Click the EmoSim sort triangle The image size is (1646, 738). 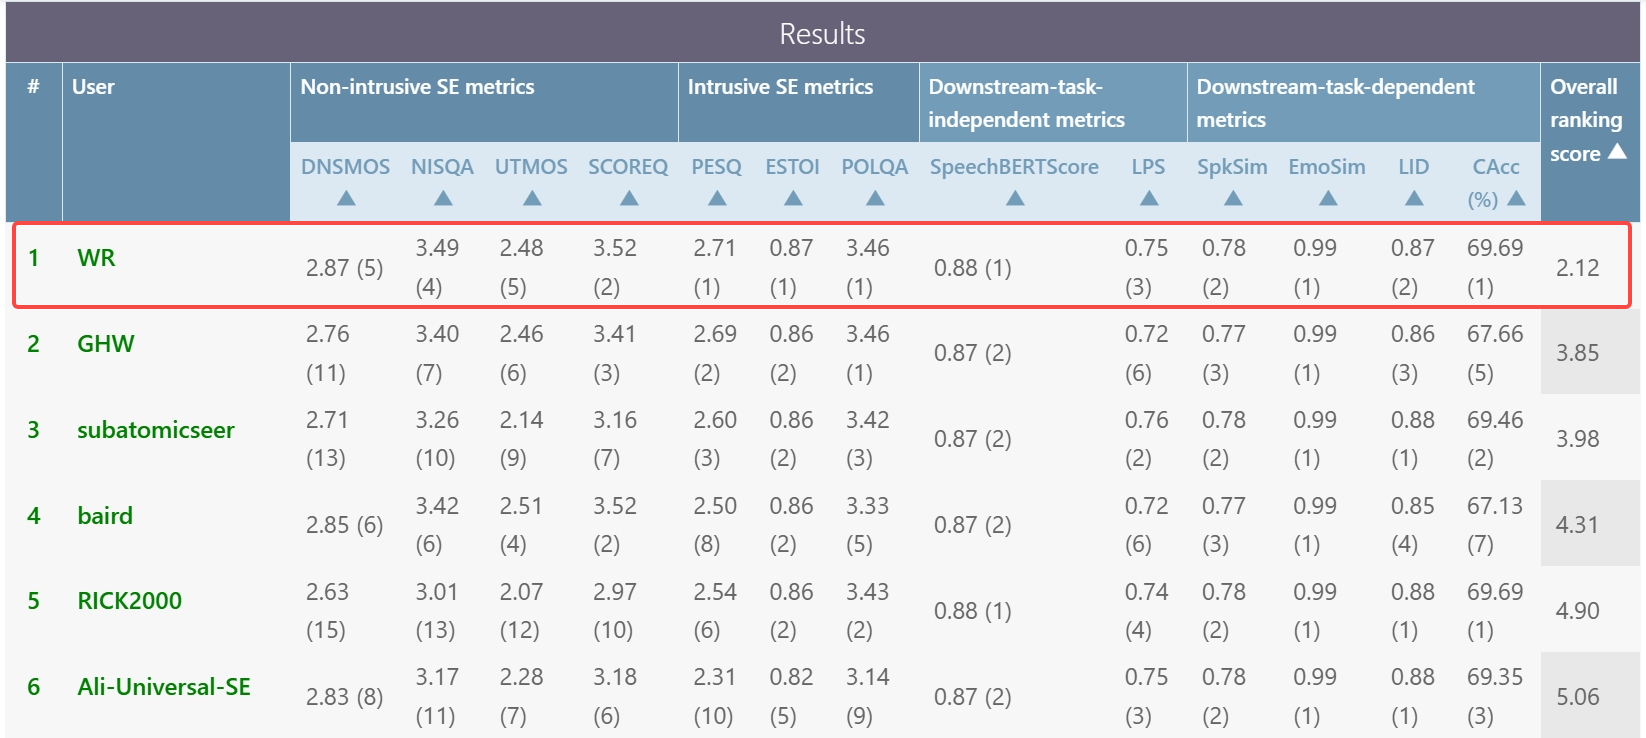(x=1328, y=198)
